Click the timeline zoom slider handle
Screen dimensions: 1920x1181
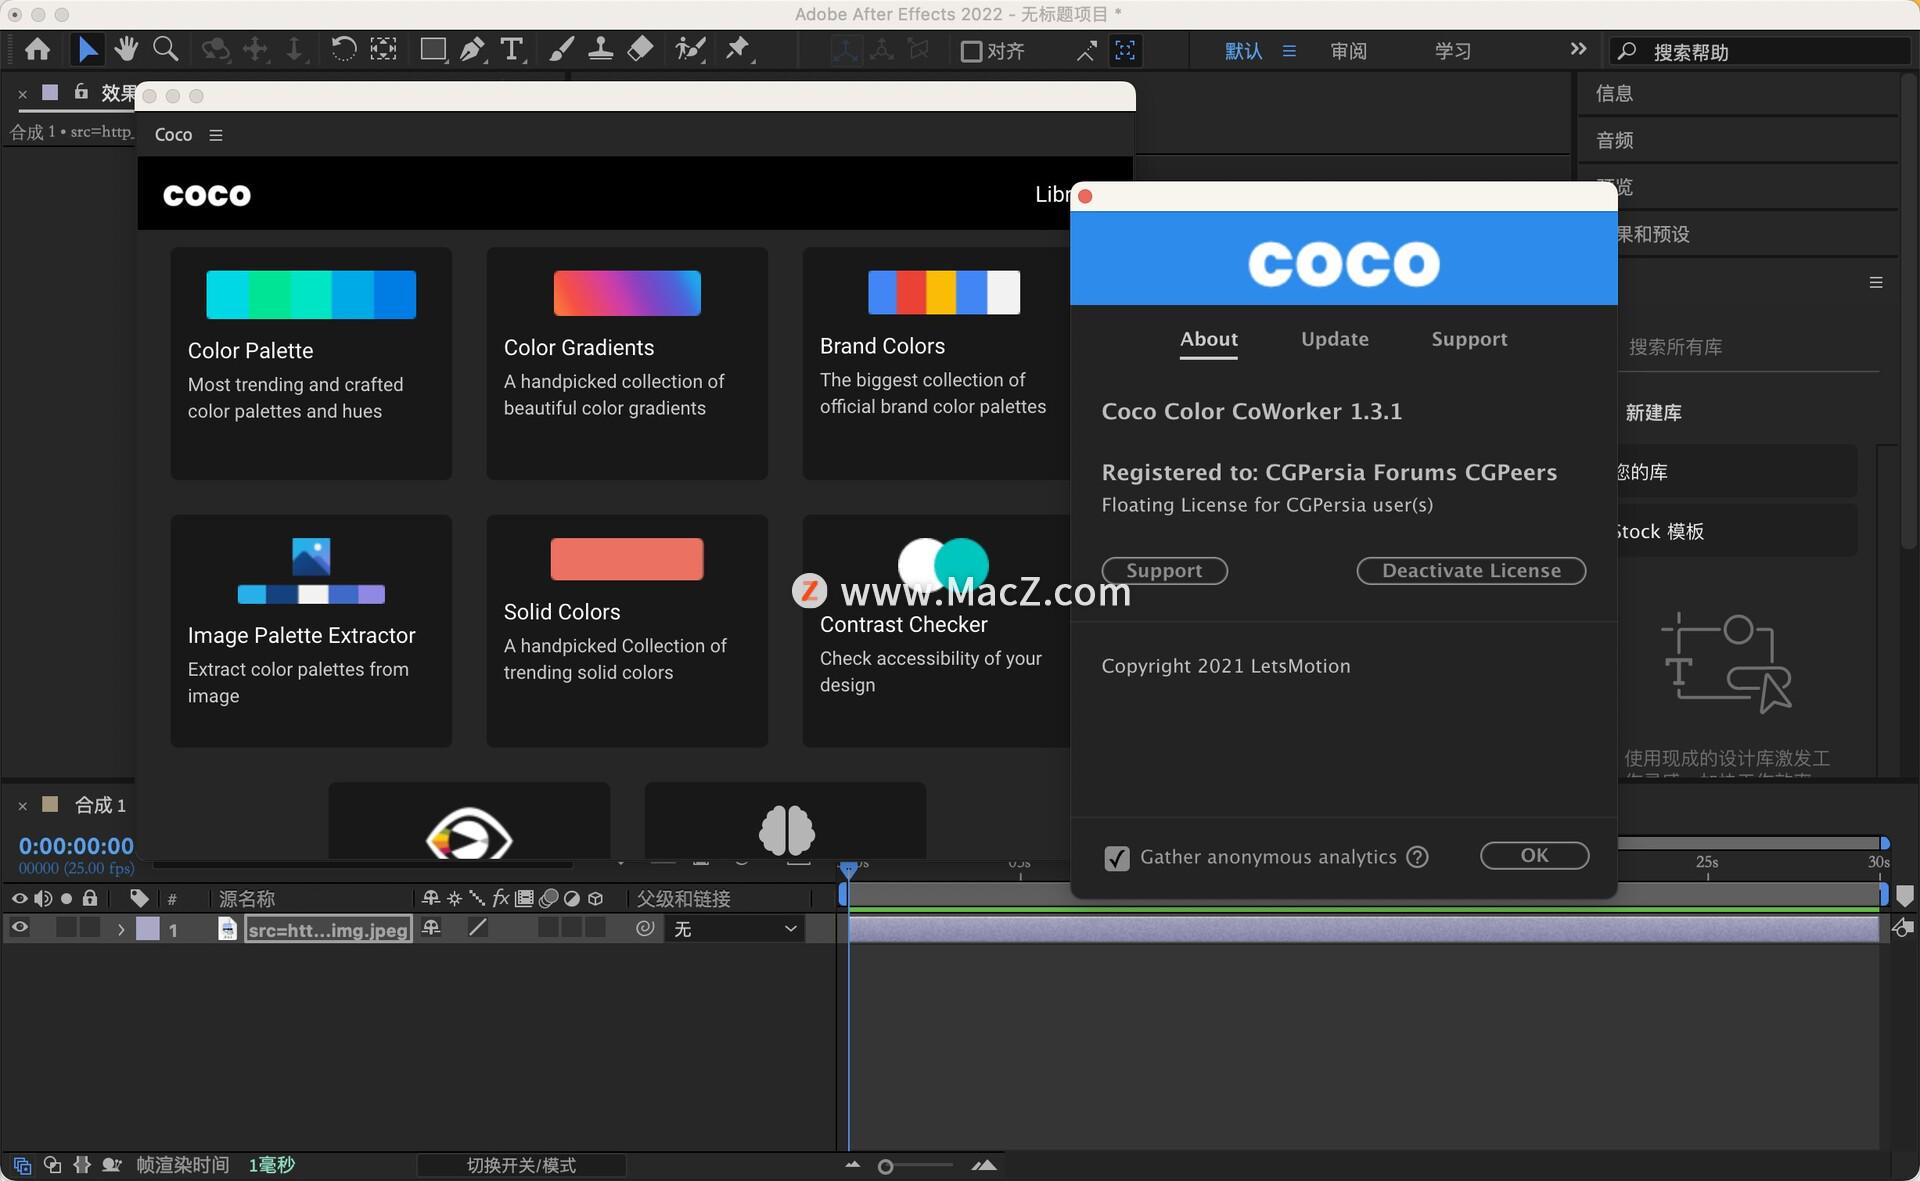tap(885, 1166)
